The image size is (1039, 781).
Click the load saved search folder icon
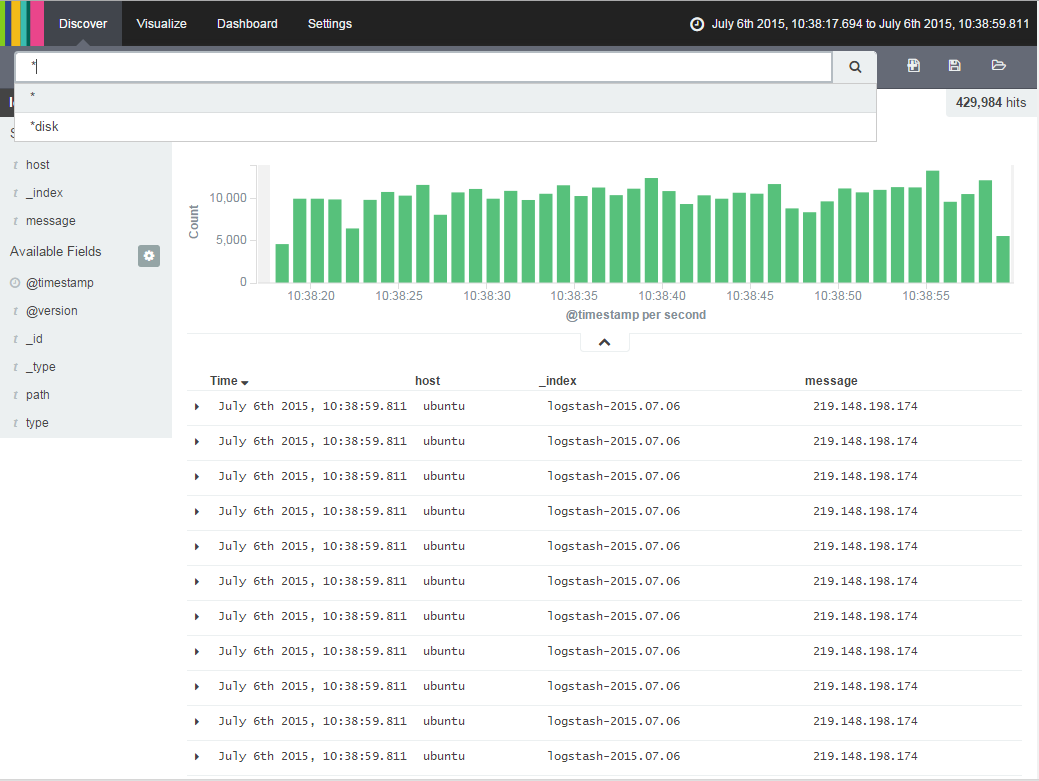coord(998,66)
